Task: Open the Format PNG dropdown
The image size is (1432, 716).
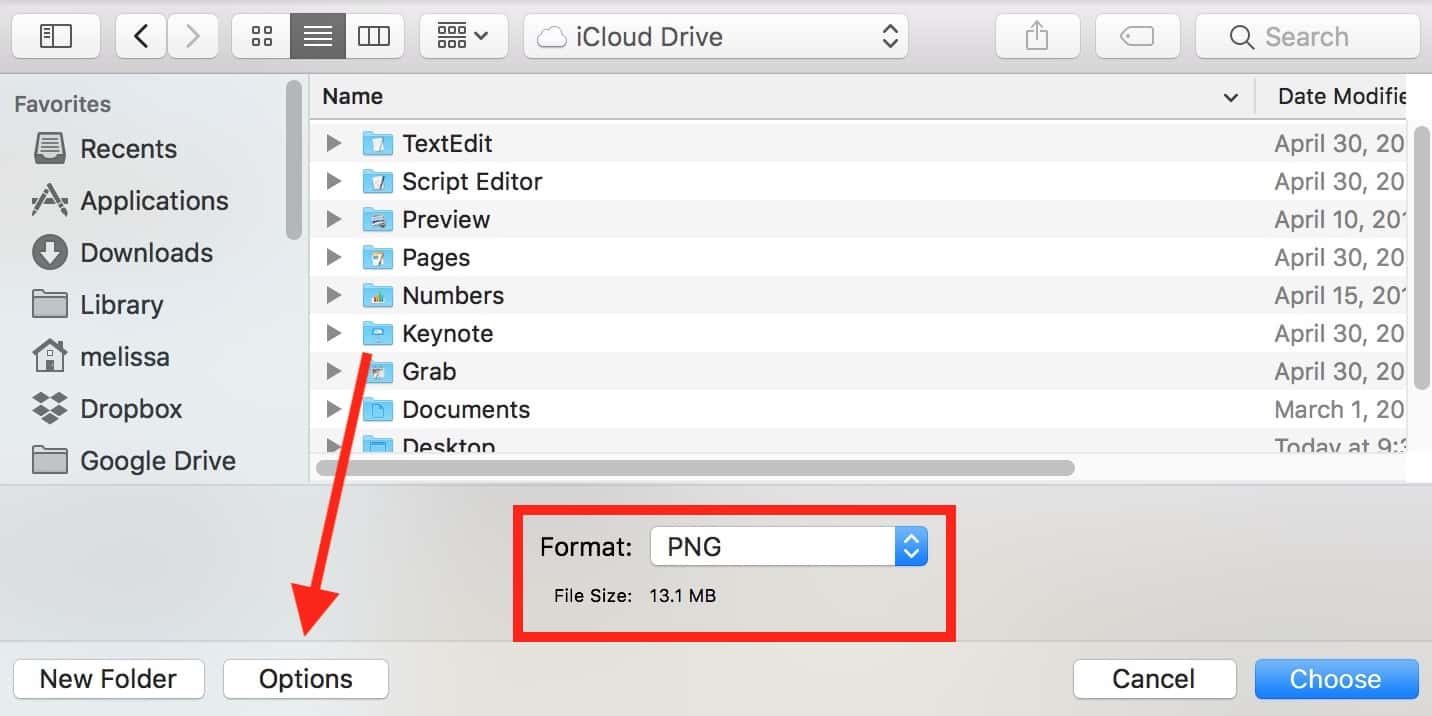Action: click(789, 547)
